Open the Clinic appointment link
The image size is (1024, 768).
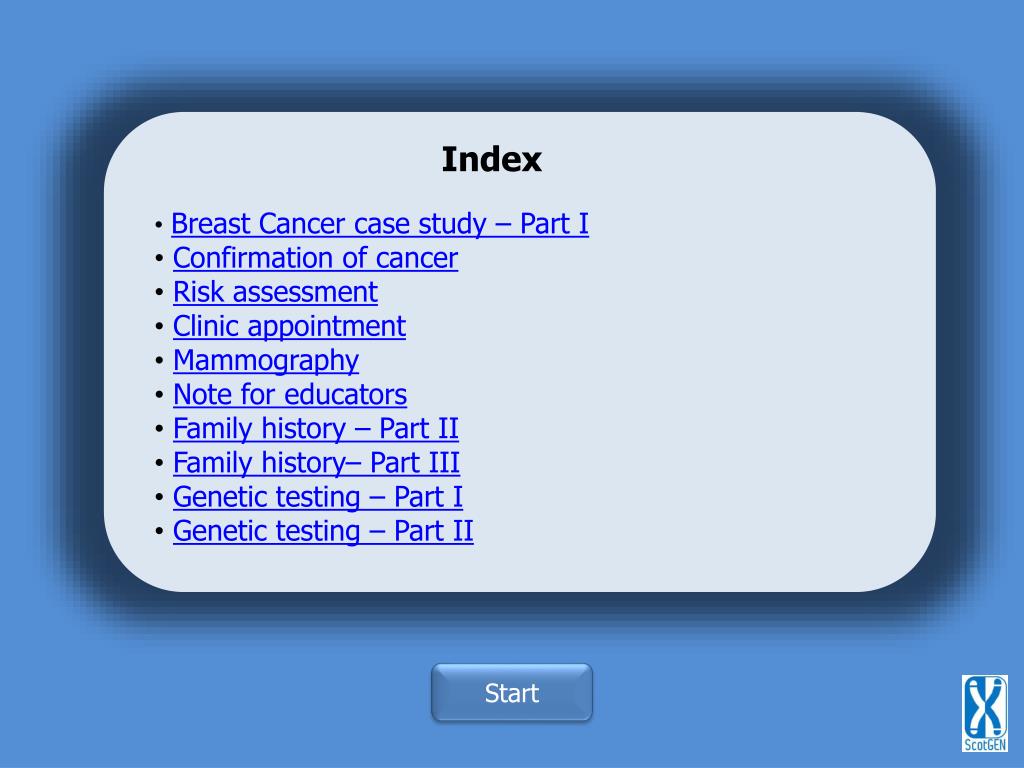[289, 326]
